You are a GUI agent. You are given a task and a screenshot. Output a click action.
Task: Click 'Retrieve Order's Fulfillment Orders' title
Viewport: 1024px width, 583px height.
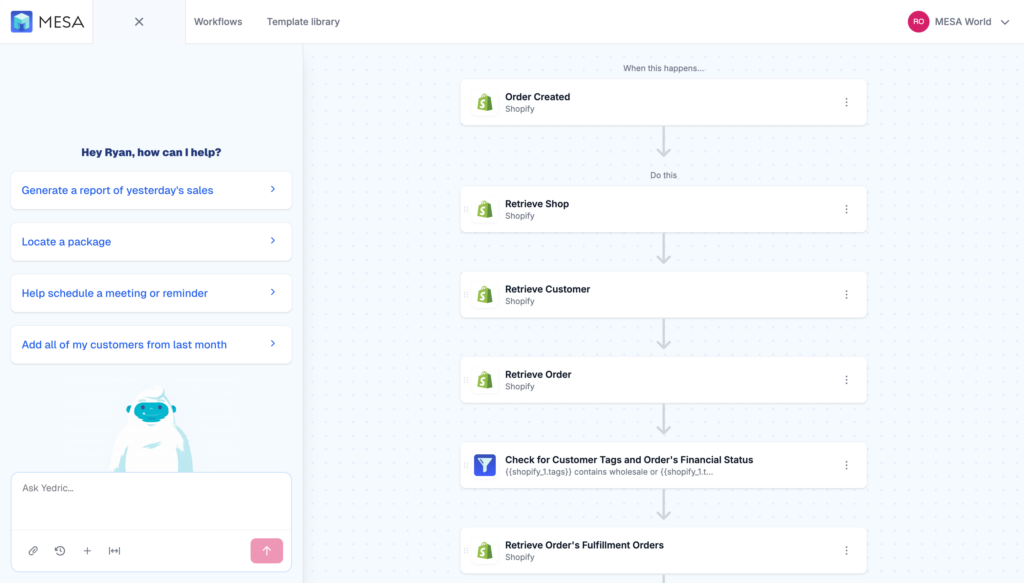point(584,545)
